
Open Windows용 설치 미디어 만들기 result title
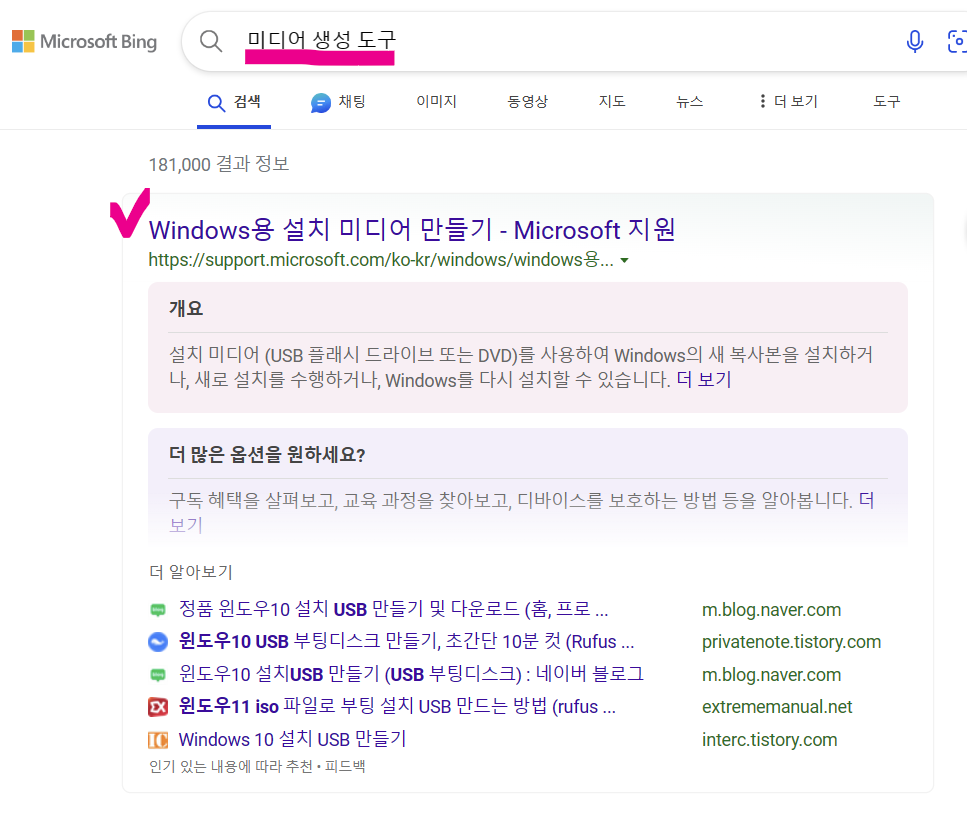point(412,230)
